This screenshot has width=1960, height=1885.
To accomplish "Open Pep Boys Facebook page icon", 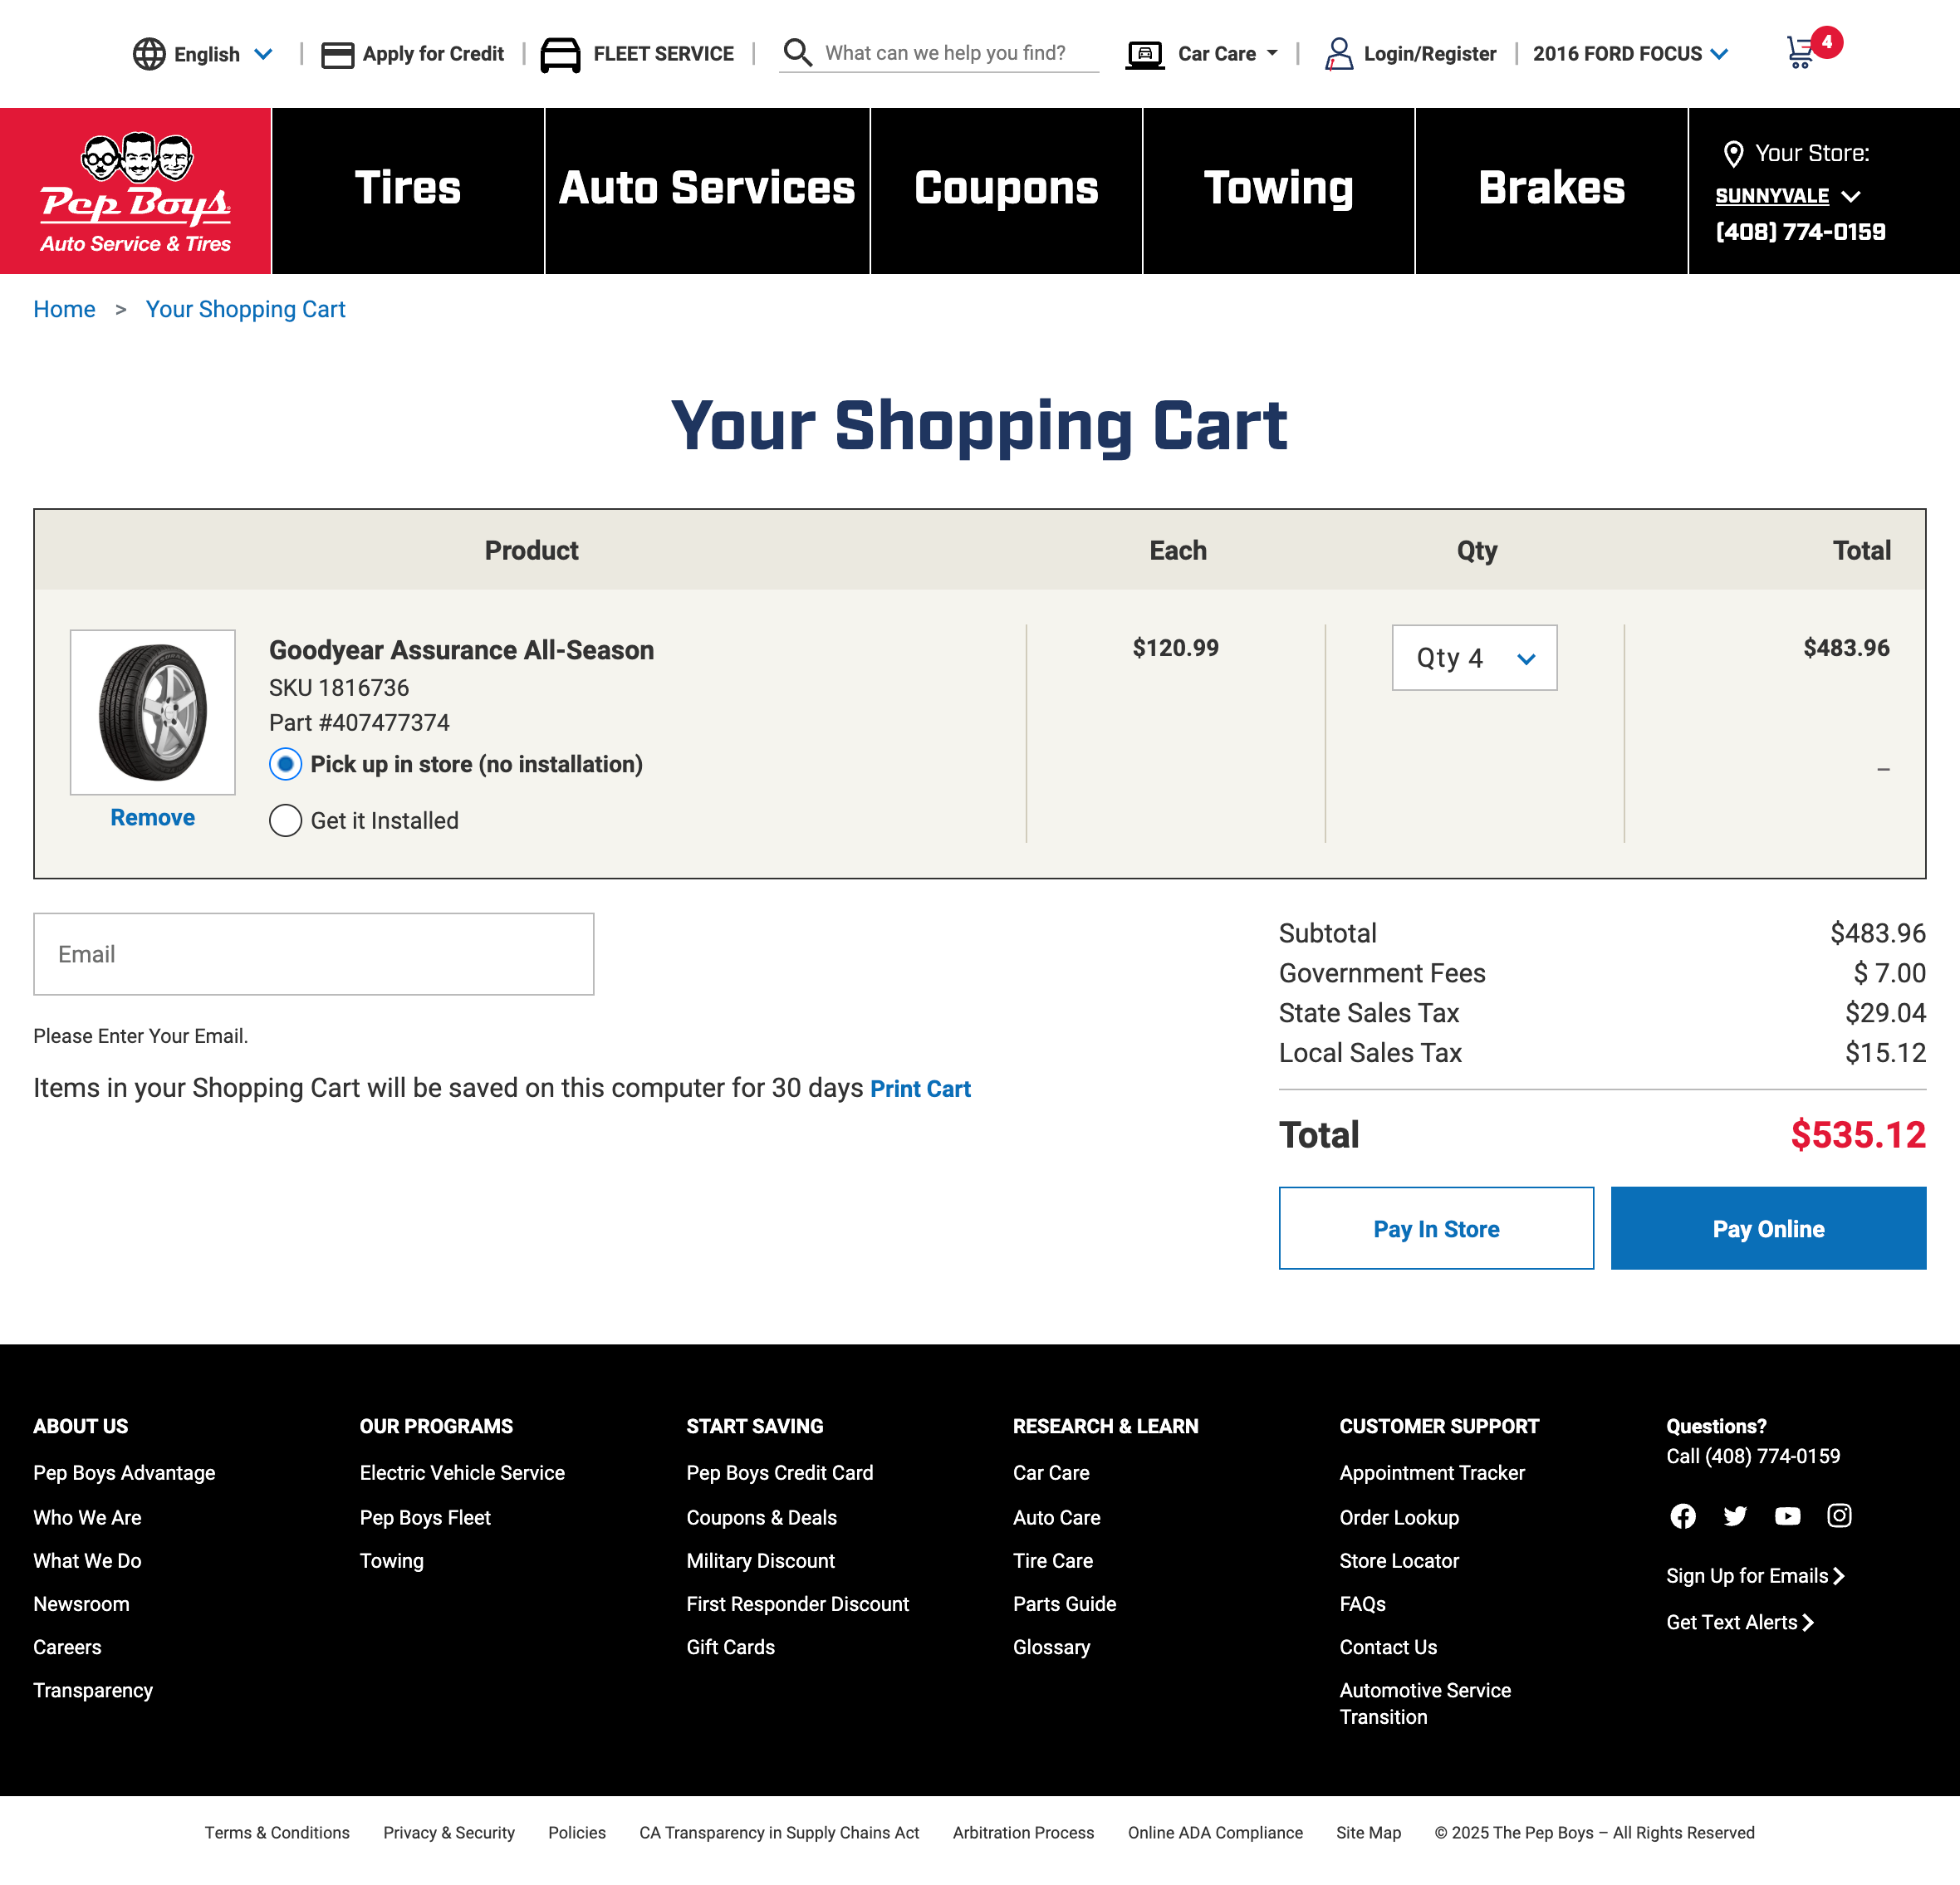I will coord(1682,1516).
